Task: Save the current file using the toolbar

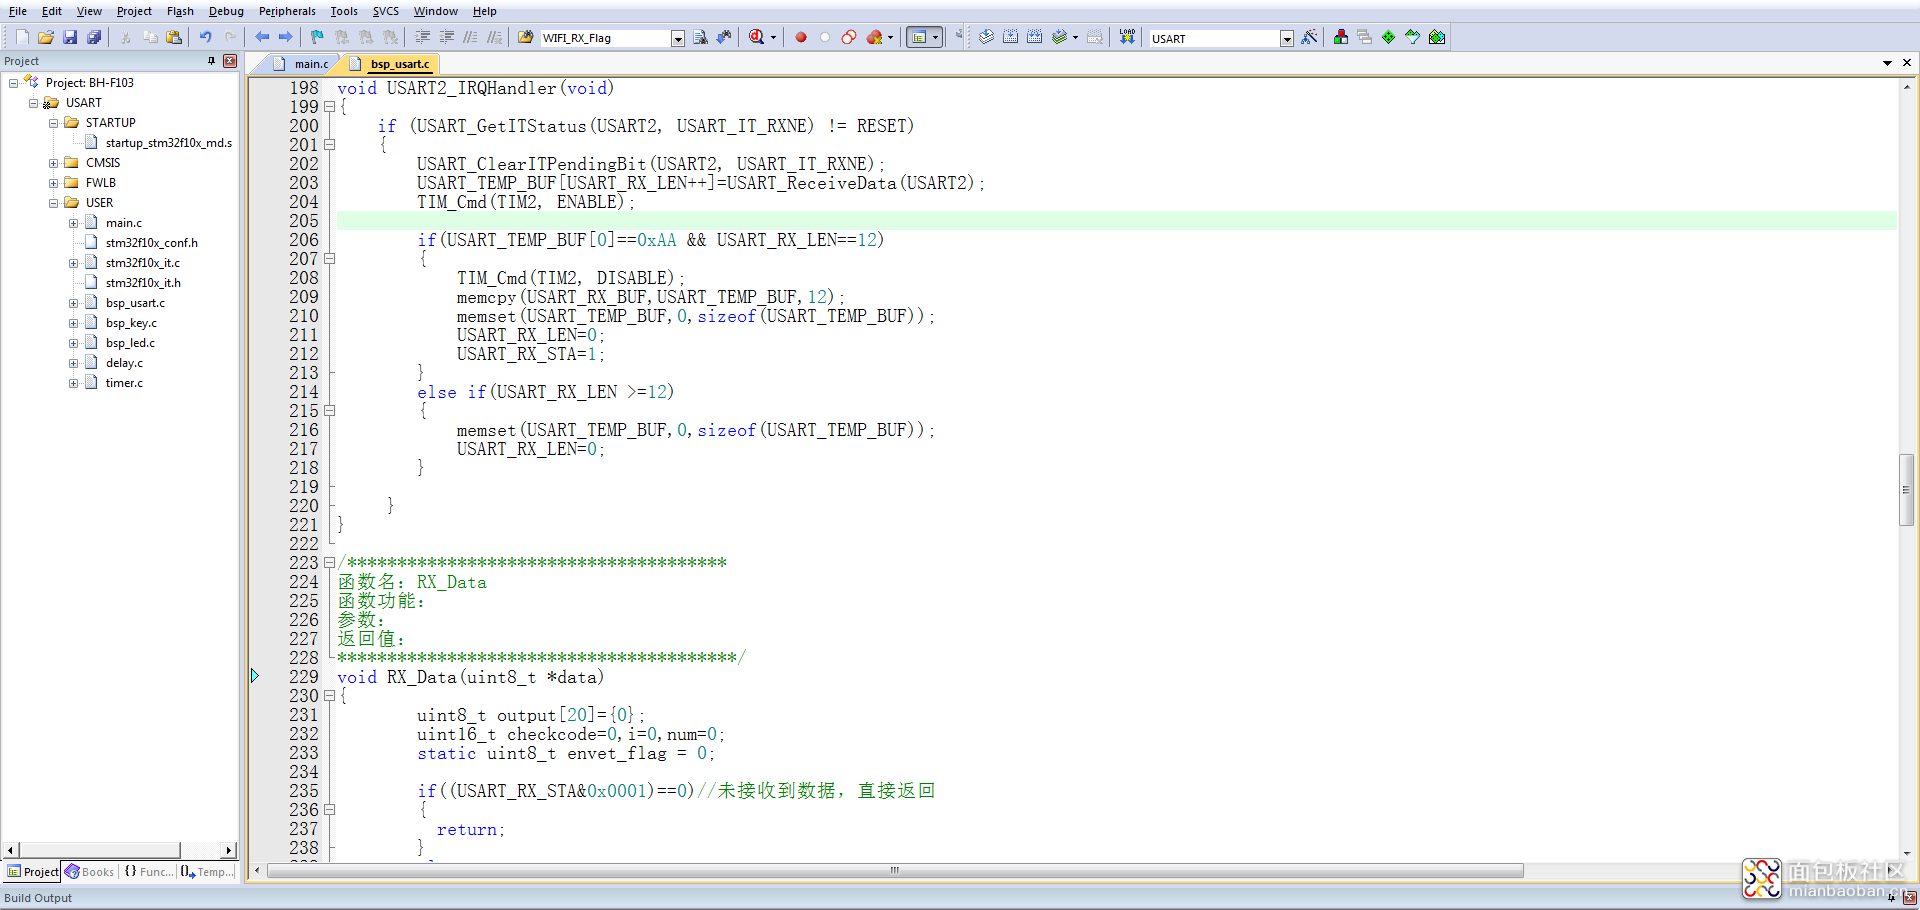Action: (x=70, y=37)
